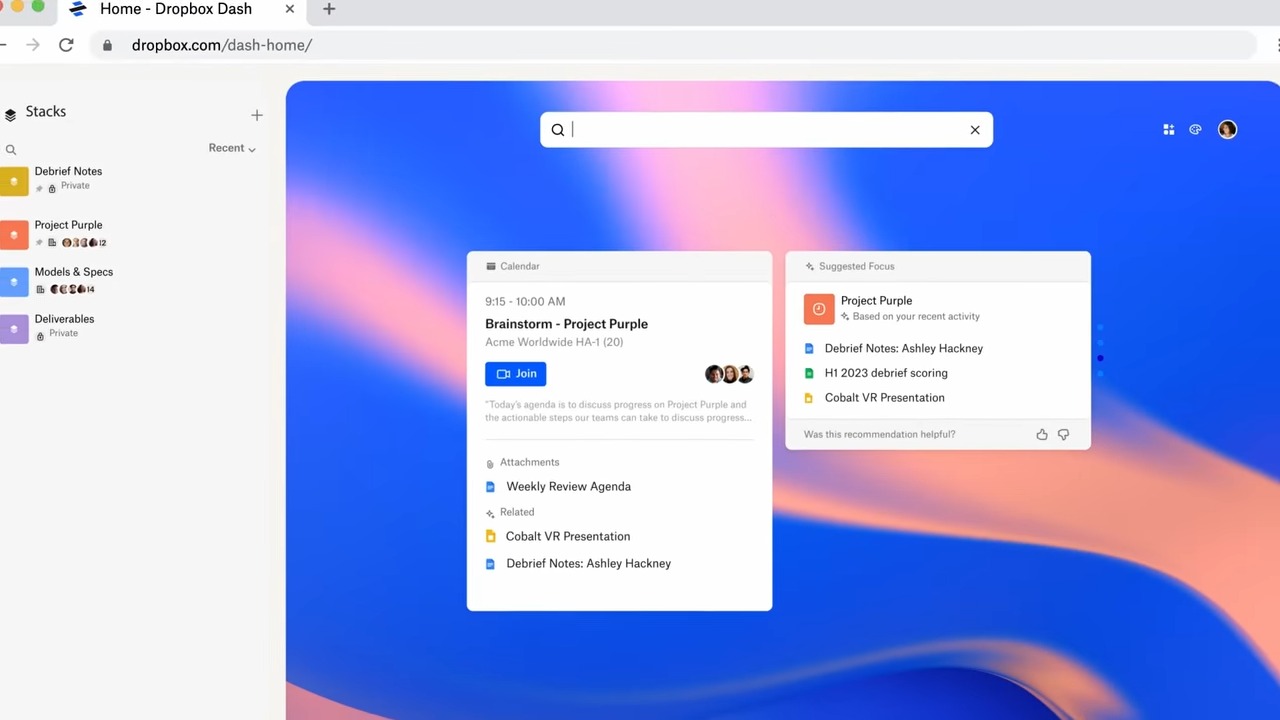Click the Calendar icon on the meeting card
This screenshot has height=720, width=1280.
(489, 266)
